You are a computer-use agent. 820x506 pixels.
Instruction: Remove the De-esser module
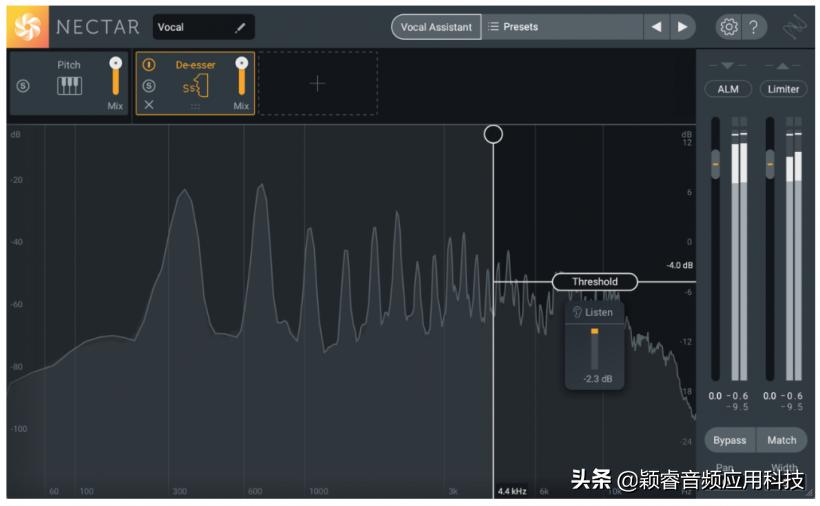pyautogui.click(x=149, y=105)
